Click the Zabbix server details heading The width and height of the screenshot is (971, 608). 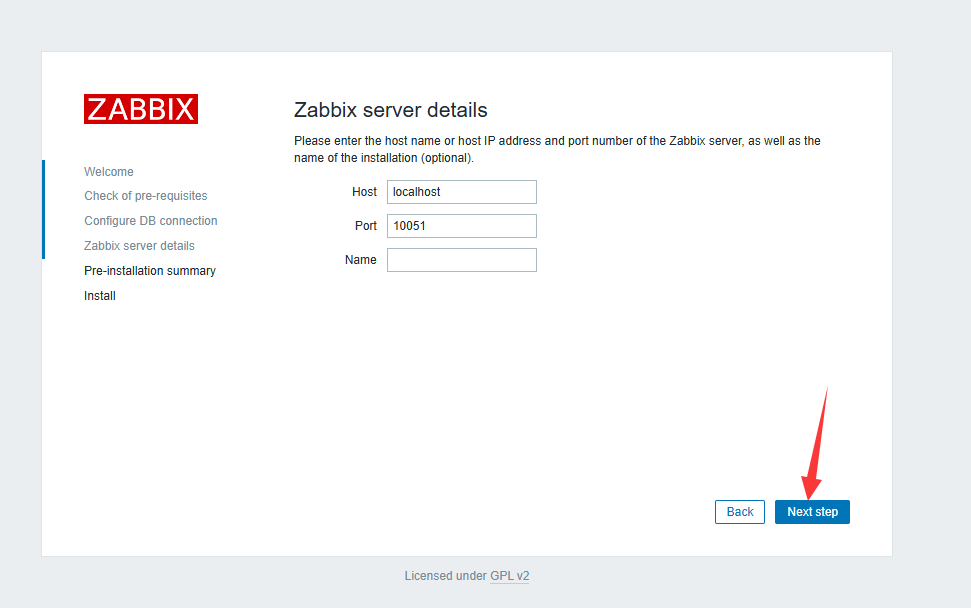(x=391, y=110)
